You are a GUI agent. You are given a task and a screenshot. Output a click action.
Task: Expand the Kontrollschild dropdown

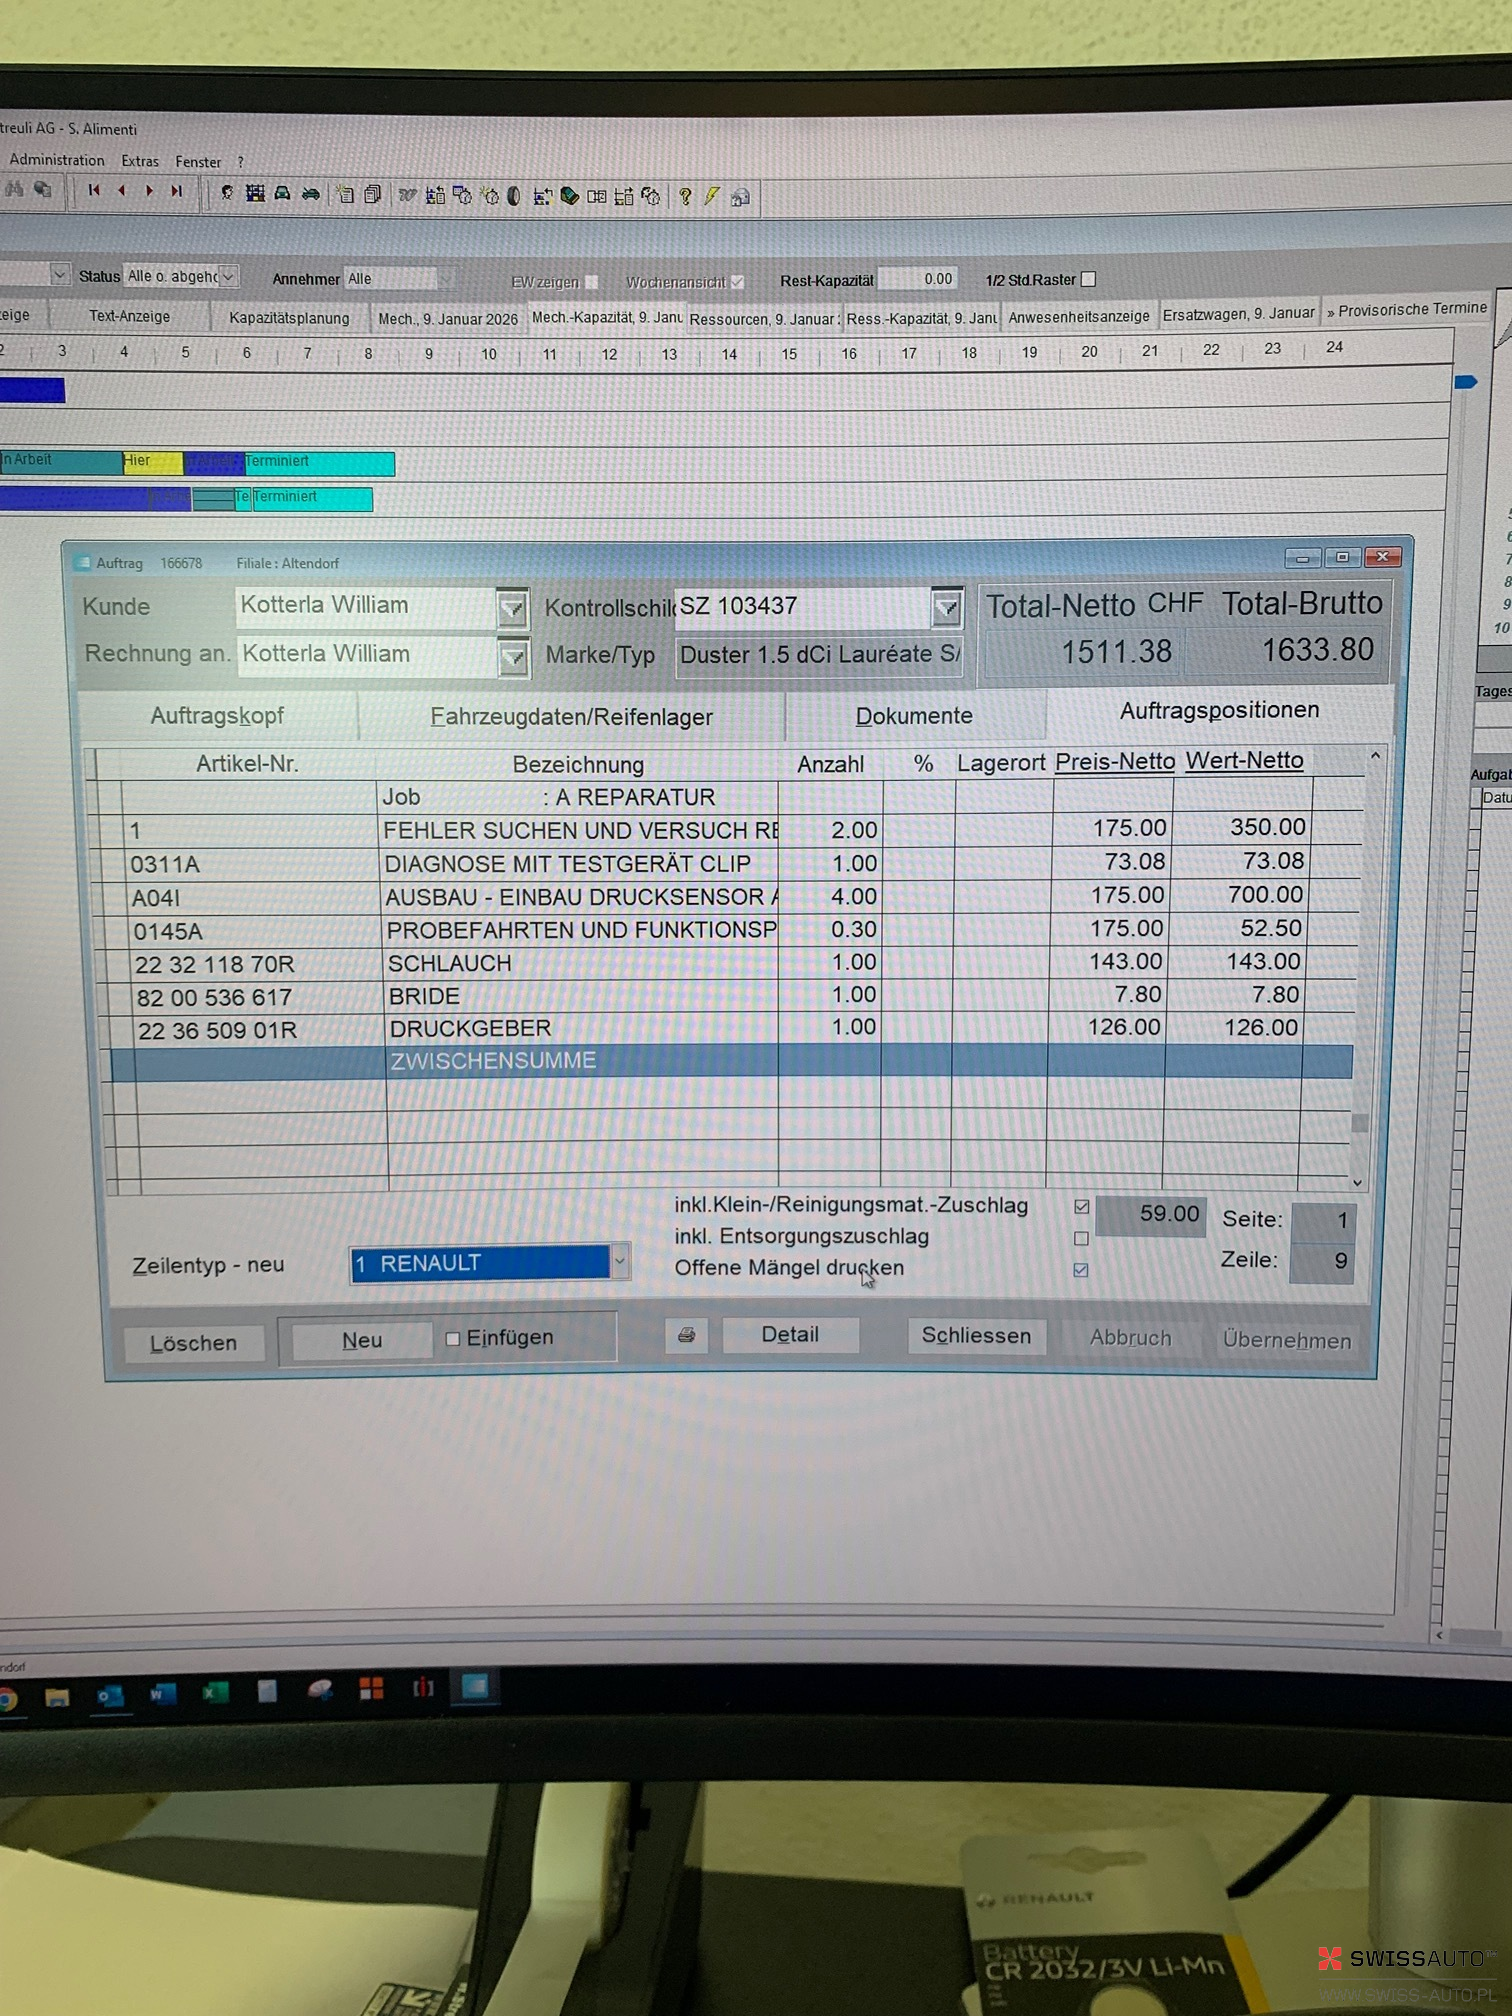[946, 607]
